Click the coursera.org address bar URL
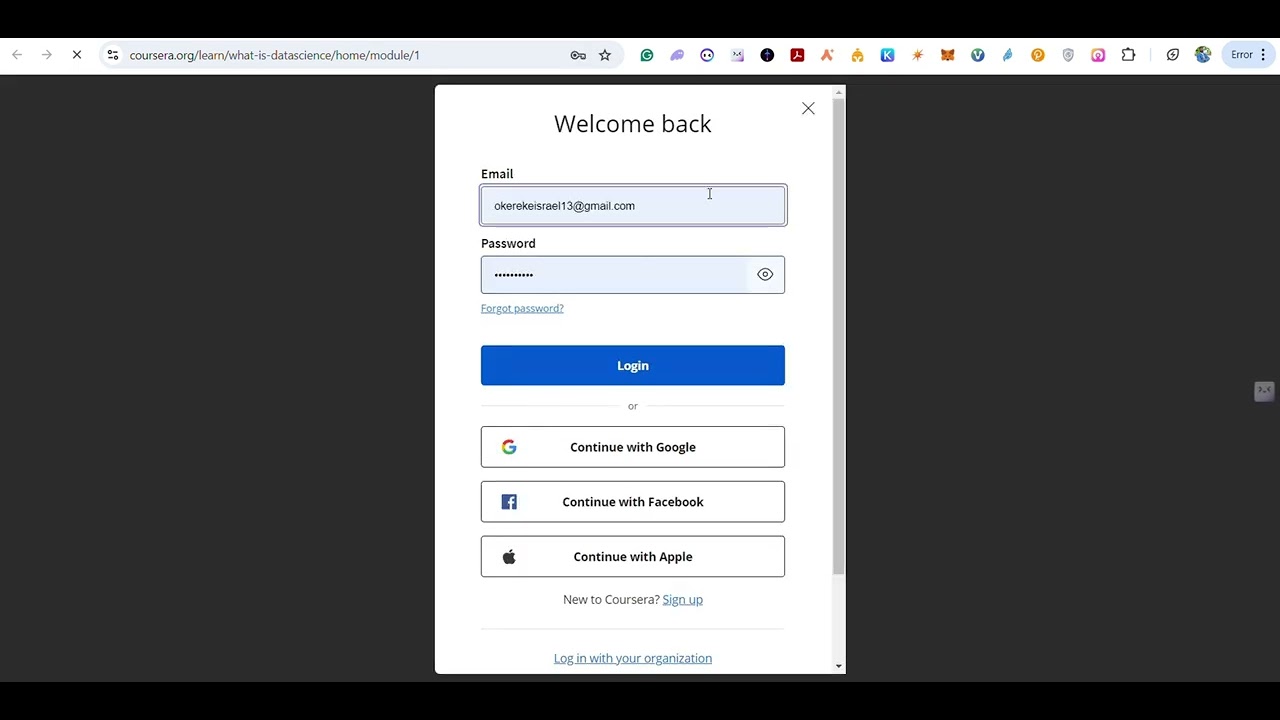Viewport: 1280px width, 720px height. [x=274, y=55]
